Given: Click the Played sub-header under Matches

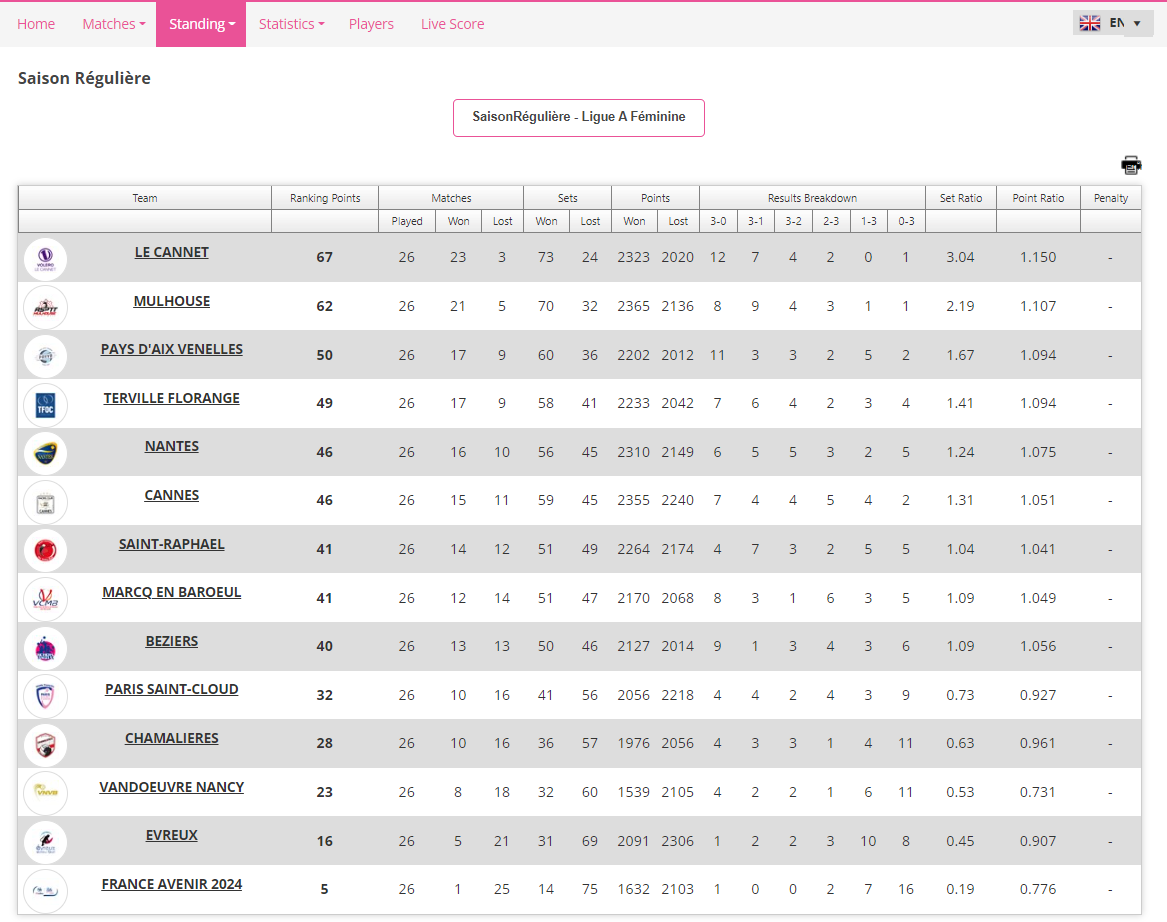Looking at the screenshot, I should pos(406,221).
